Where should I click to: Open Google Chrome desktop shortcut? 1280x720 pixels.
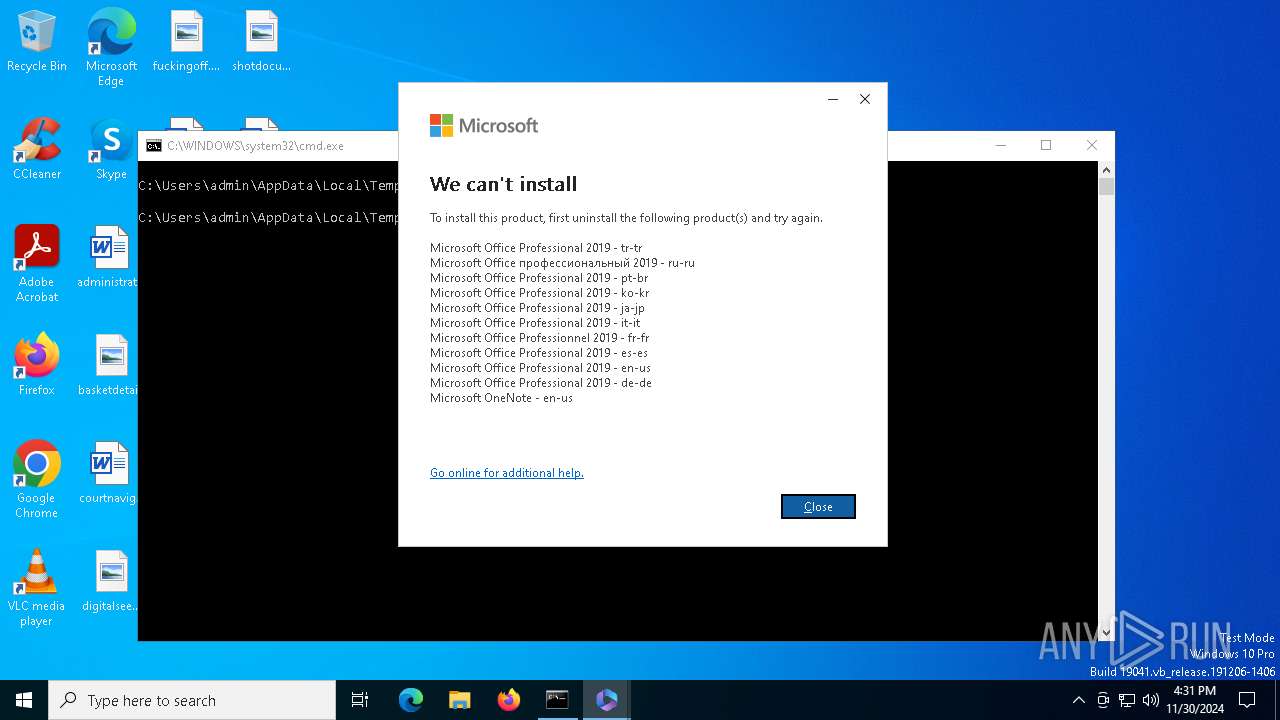coord(37,480)
